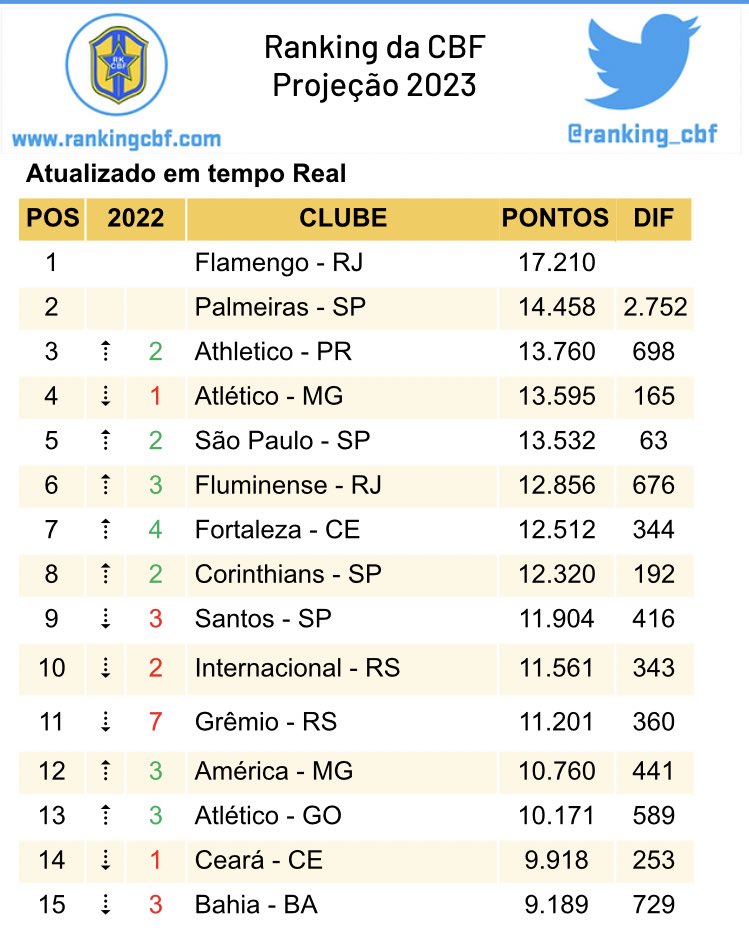Image resolution: width=749 pixels, height=935 pixels.
Task: Click the RK CBF shield logo
Action: [115, 66]
